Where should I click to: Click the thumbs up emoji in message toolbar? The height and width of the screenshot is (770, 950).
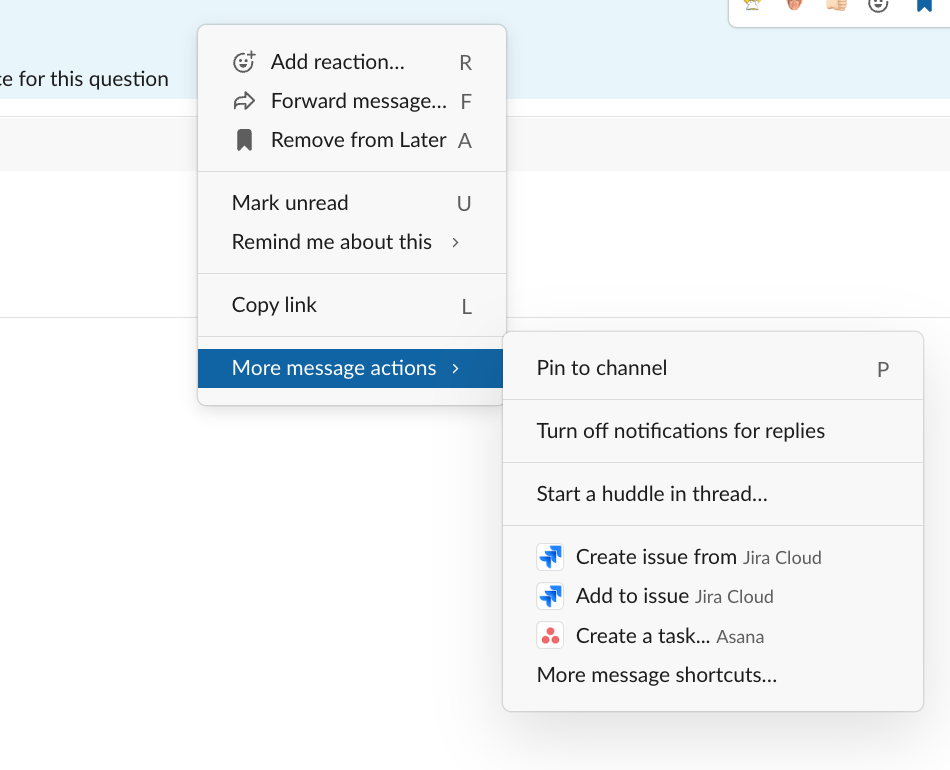tap(836, 5)
